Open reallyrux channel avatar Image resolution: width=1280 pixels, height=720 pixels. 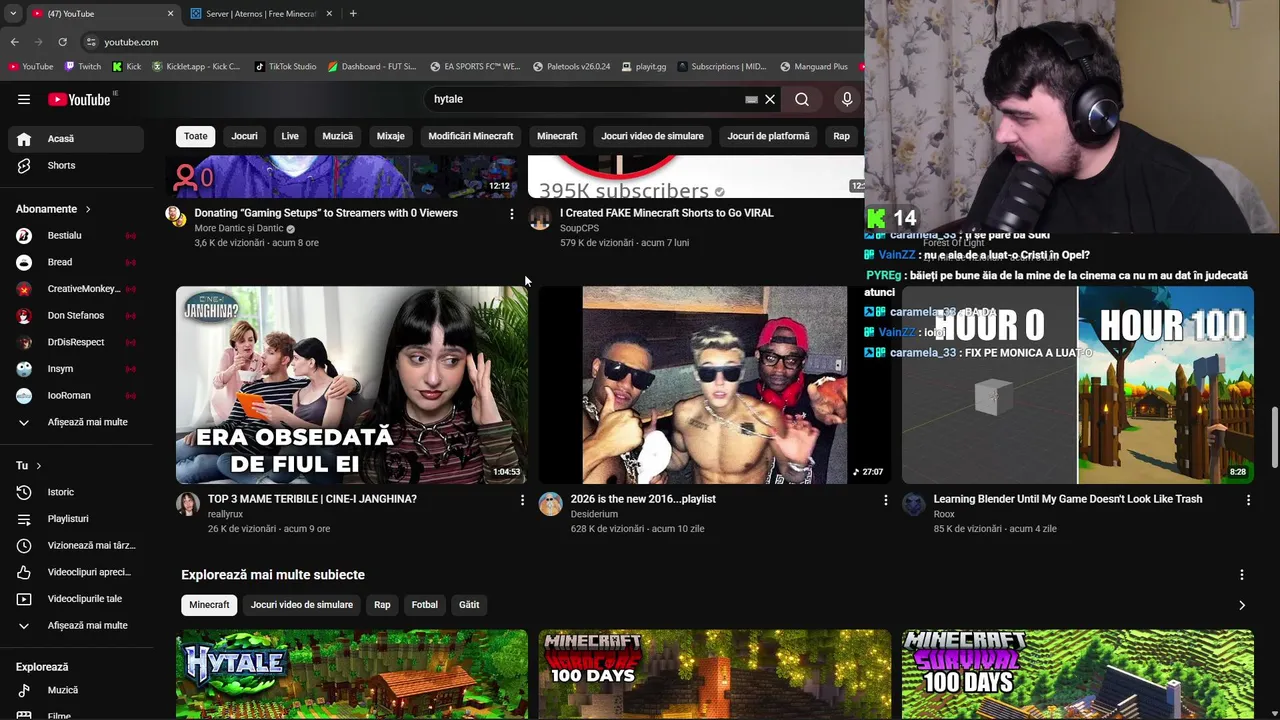pyautogui.click(x=188, y=504)
